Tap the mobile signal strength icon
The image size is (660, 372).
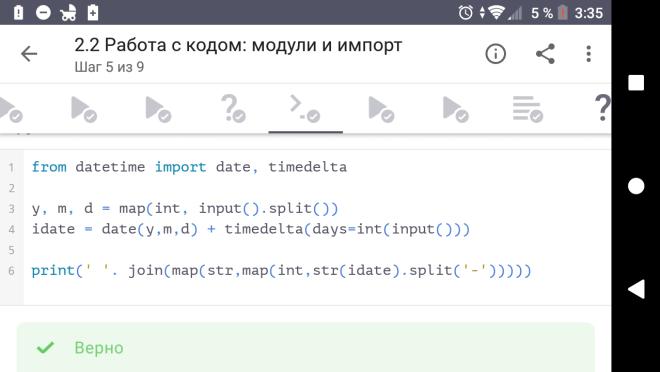515,13
